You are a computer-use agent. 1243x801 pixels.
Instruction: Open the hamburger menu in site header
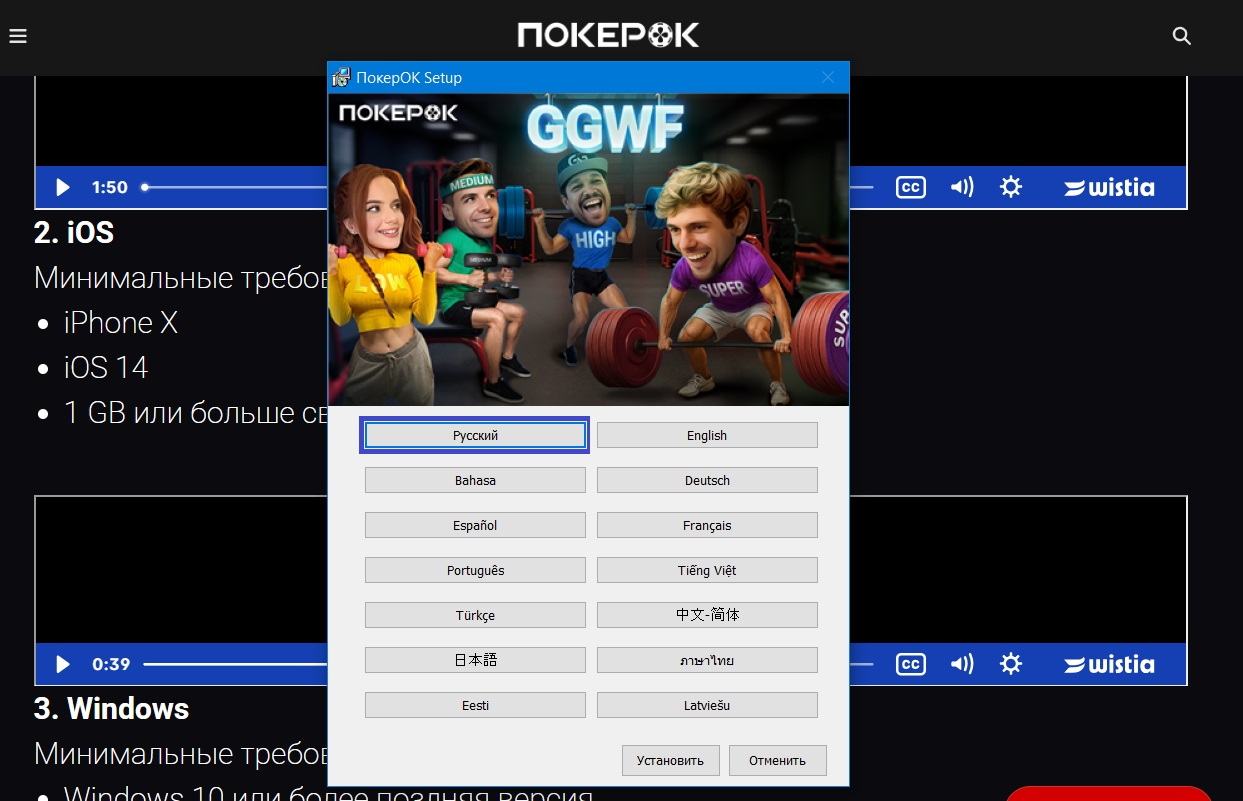pos(18,37)
